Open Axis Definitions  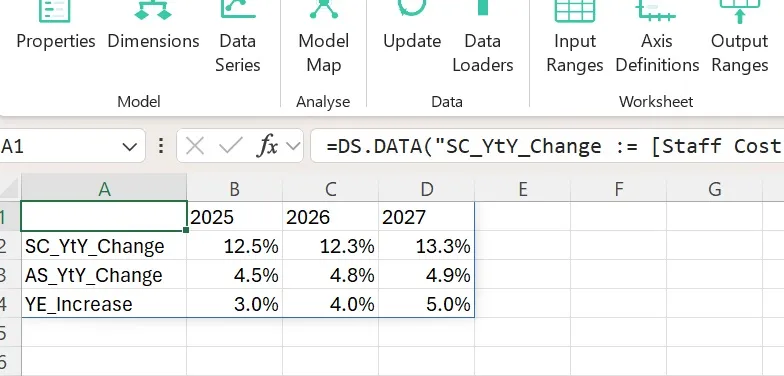click(657, 38)
